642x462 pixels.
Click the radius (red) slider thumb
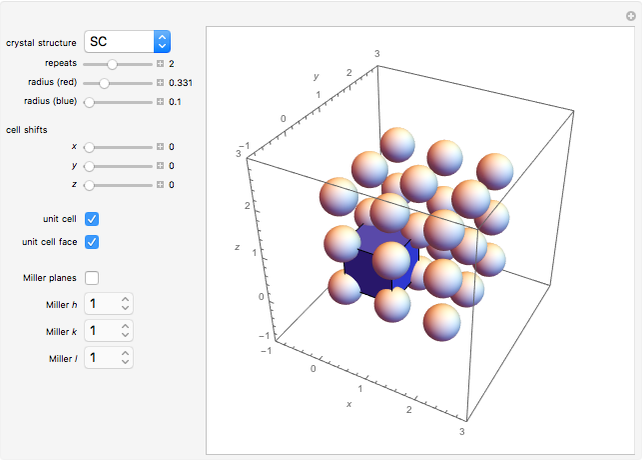click(104, 82)
